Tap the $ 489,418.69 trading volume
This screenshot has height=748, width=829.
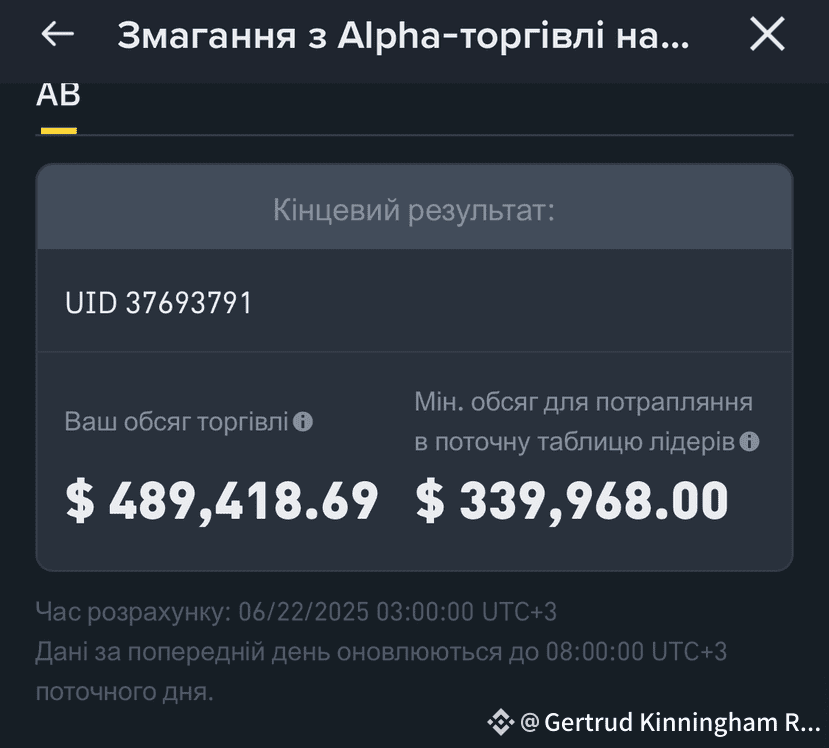pos(222,501)
